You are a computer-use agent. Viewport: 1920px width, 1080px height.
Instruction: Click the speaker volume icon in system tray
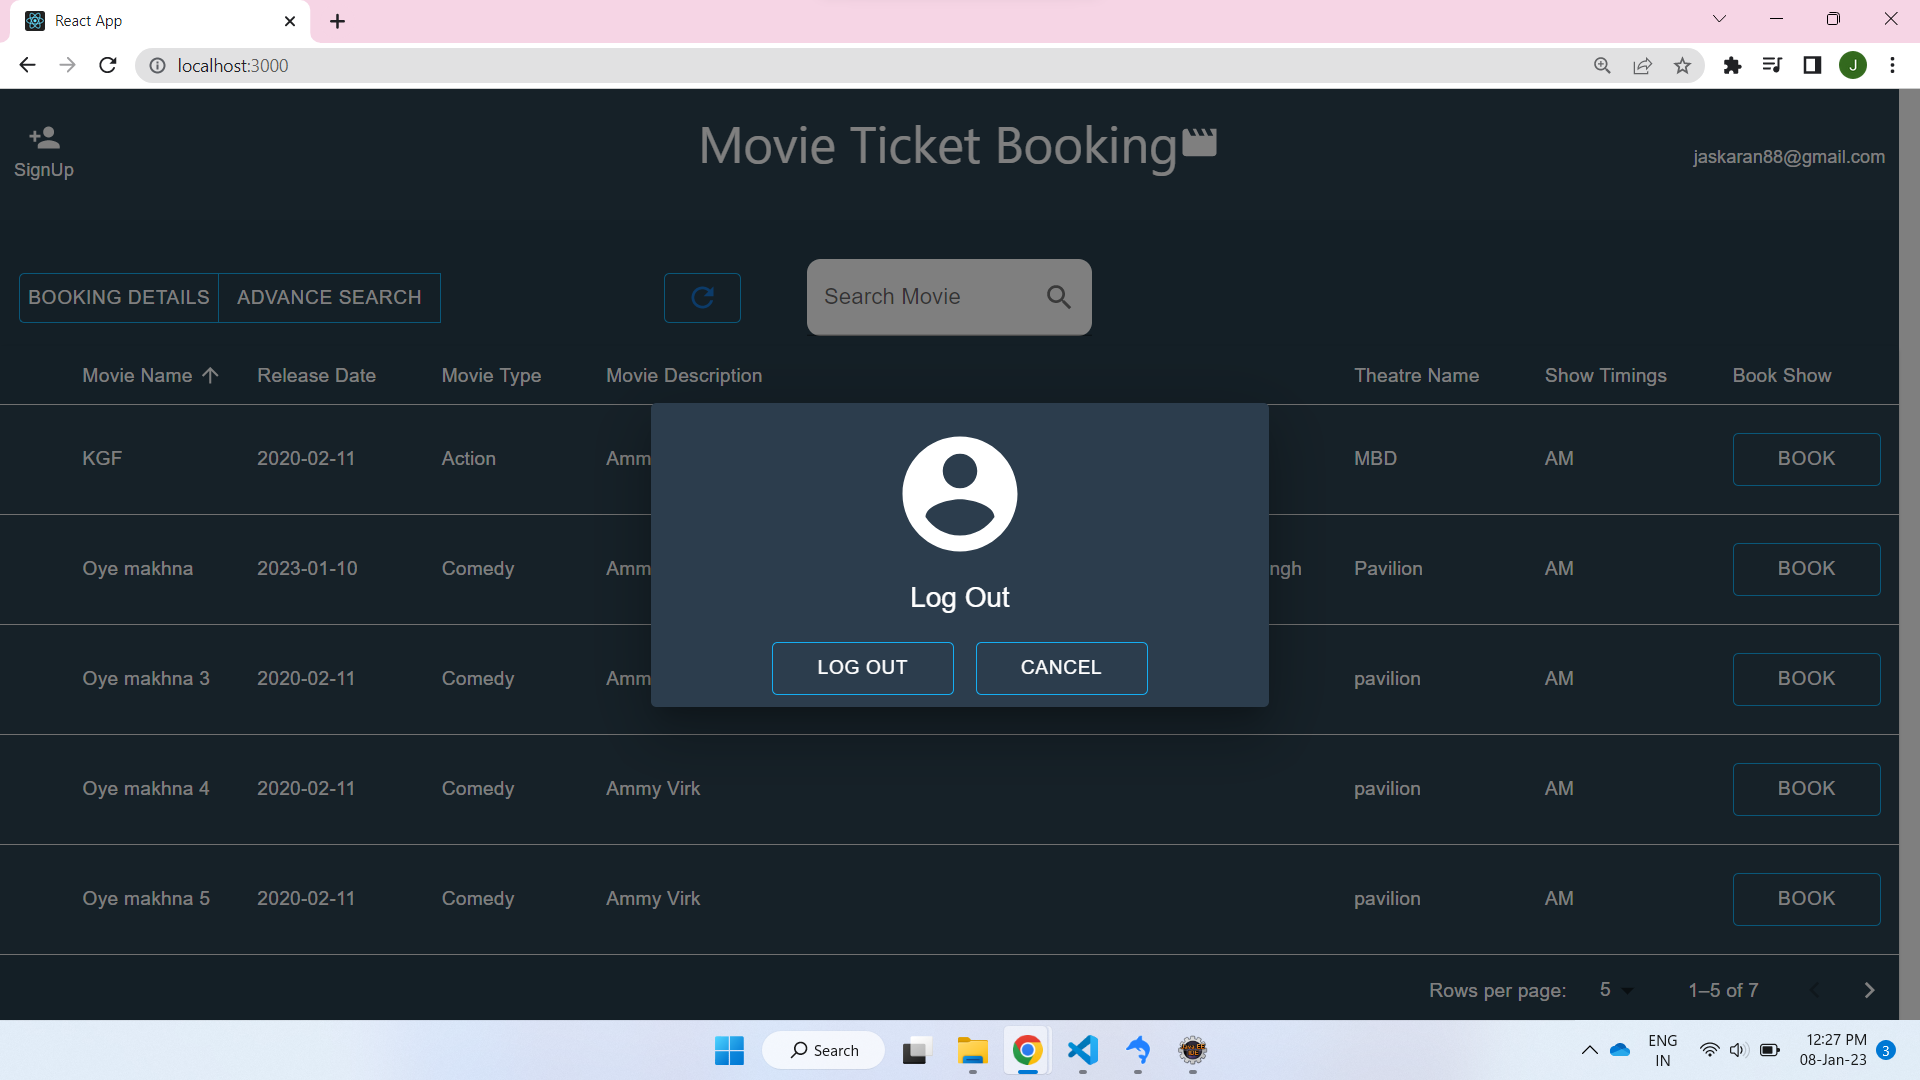(1738, 1050)
